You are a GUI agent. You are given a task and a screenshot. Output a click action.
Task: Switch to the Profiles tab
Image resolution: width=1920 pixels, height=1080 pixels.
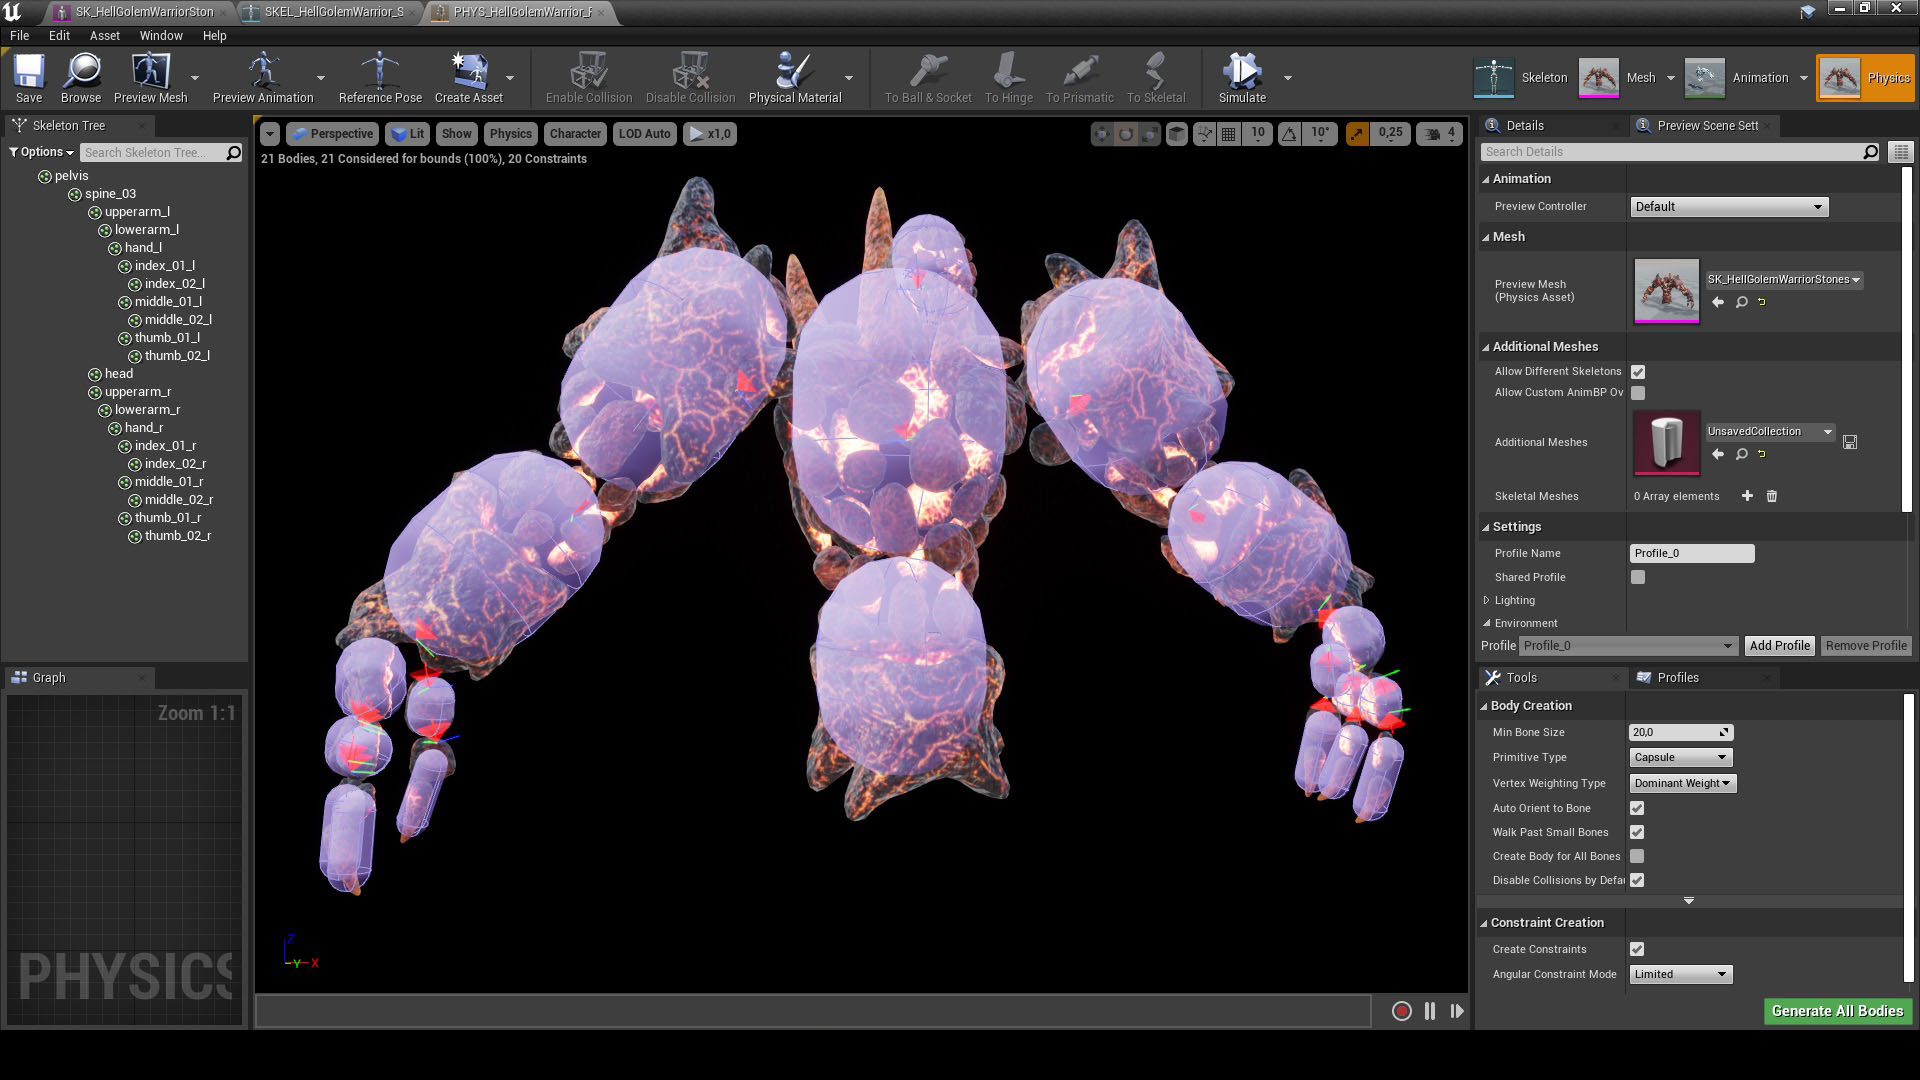point(1677,677)
